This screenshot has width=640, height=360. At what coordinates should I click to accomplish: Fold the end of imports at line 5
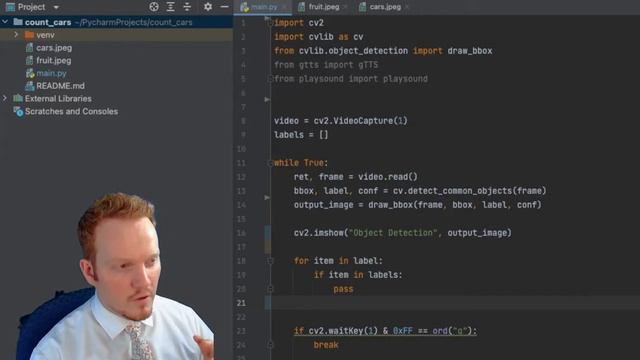270,79
